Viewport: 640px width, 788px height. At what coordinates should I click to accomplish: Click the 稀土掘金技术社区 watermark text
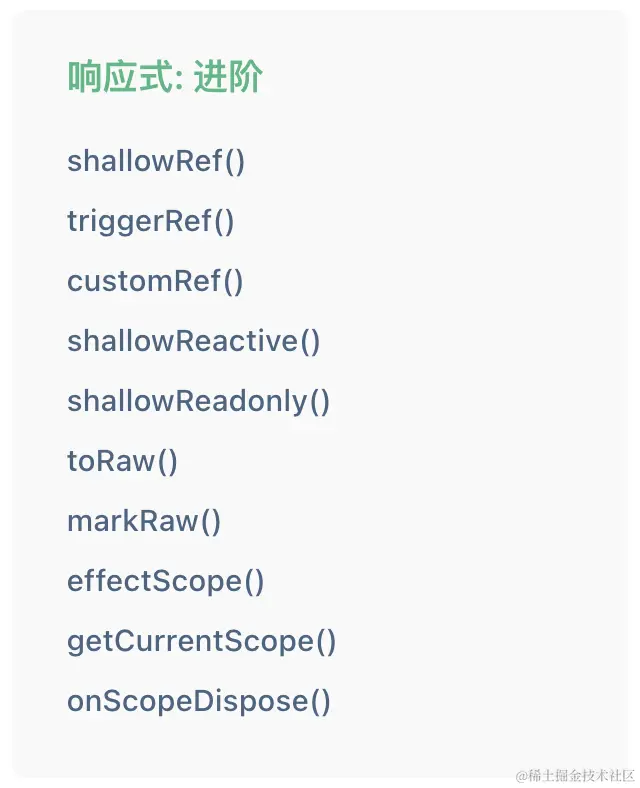click(x=575, y=776)
